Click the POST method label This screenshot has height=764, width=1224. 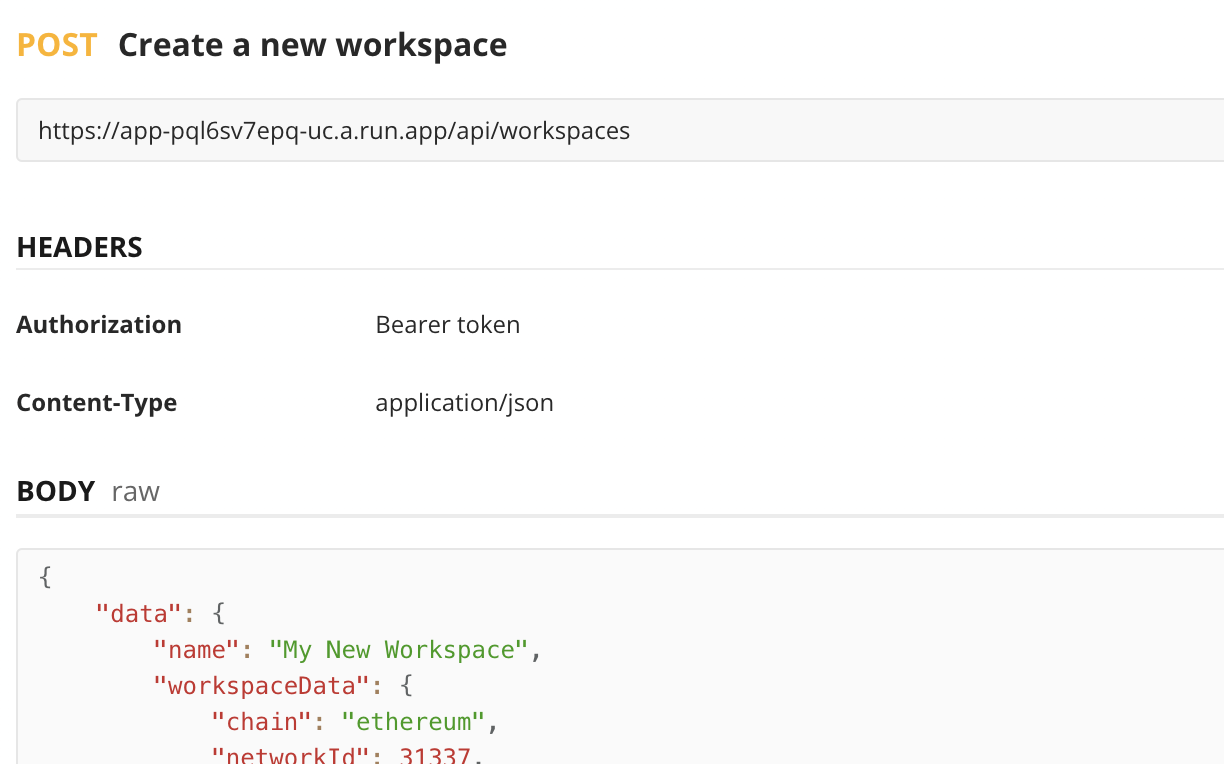click(x=57, y=45)
